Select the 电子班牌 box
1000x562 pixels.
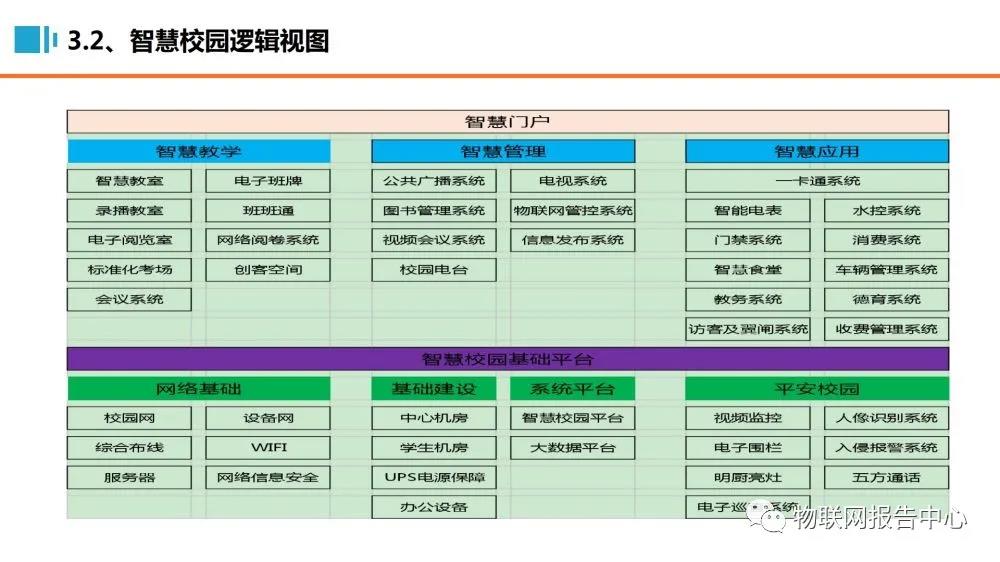point(267,182)
